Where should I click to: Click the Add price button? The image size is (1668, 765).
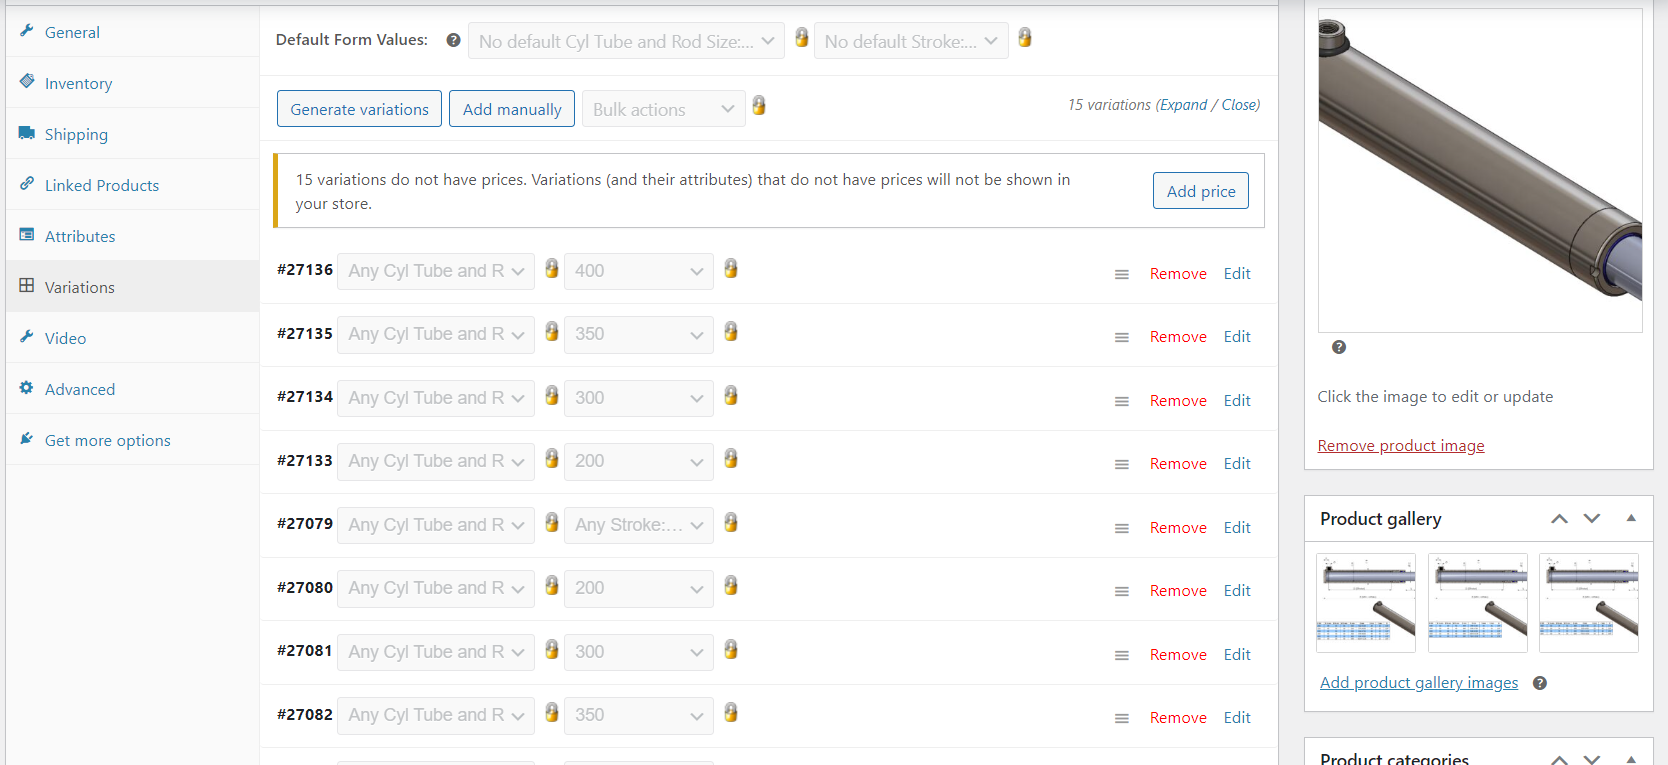[1201, 191]
